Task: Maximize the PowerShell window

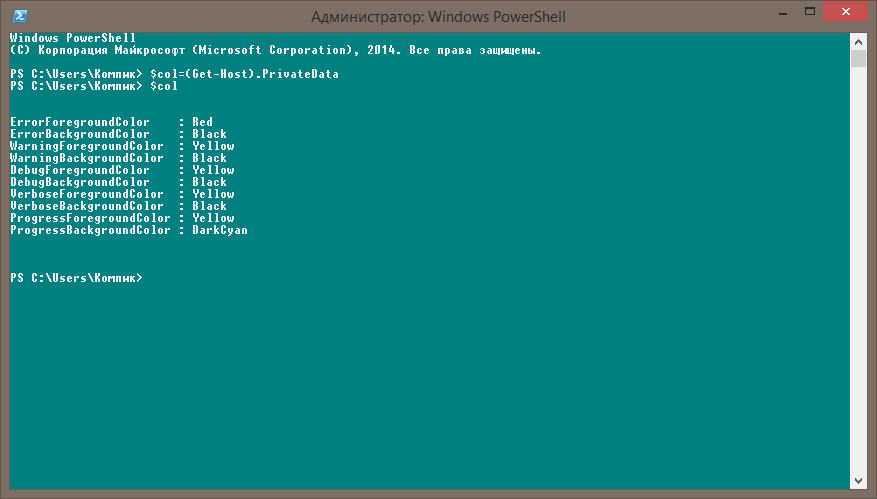Action: click(810, 12)
